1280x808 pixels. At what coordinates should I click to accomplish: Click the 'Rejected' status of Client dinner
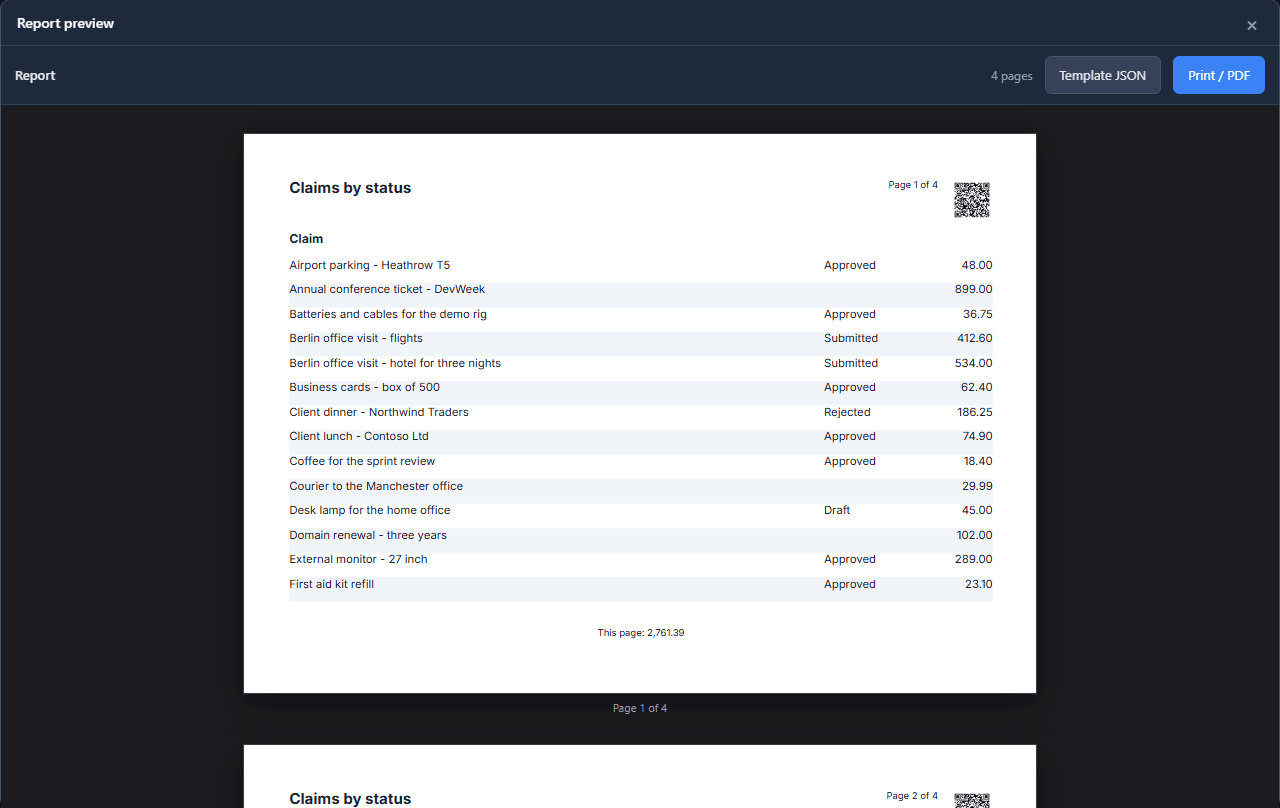click(x=847, y=412)
